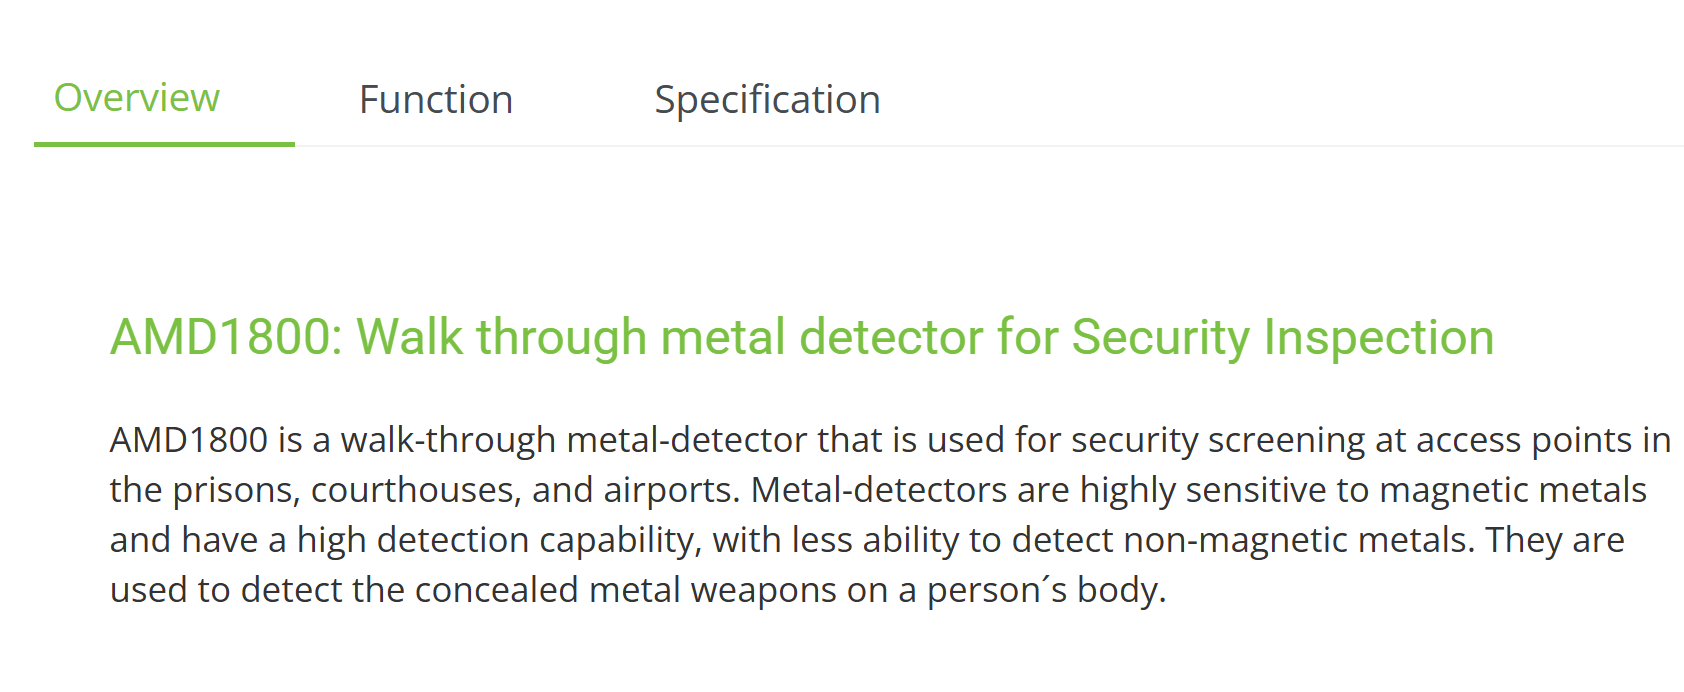Click "AMD1800" in the green heading
This screenshot has width=1684, height=692.
(x=220, y=337)
